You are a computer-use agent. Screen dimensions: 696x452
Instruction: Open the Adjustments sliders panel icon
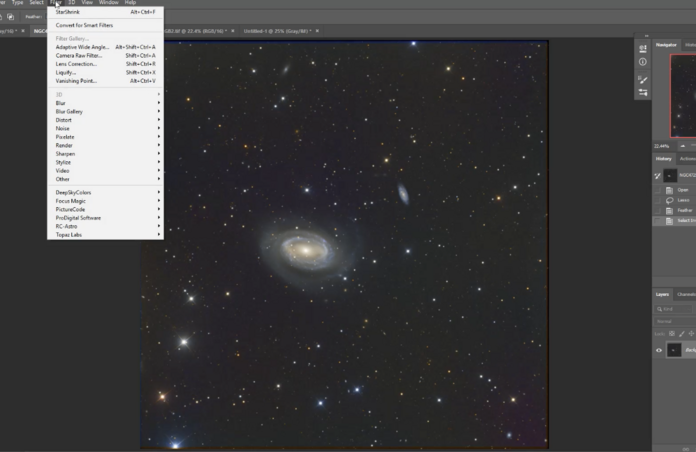(643, 93)
